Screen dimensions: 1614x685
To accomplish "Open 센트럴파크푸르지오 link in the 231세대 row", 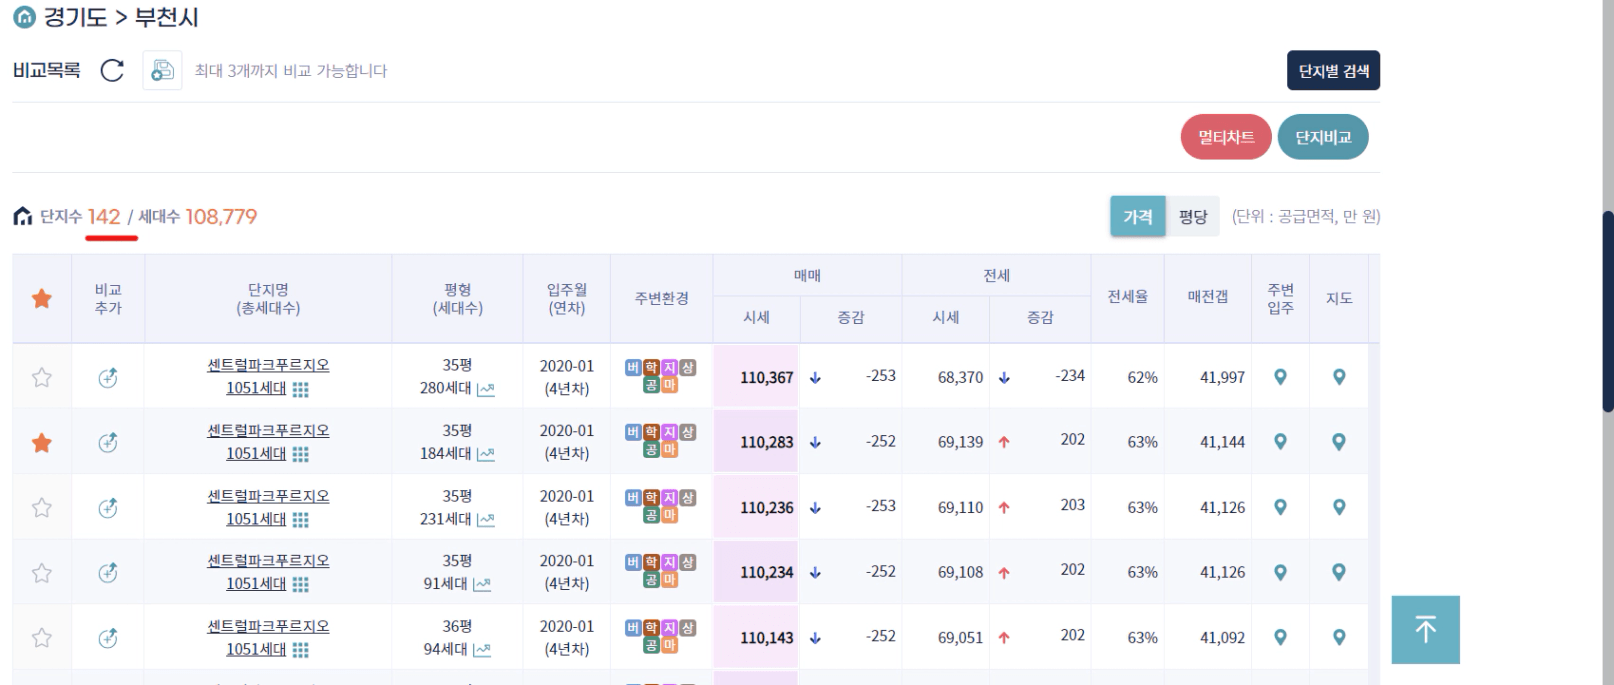I will (x=268, y=496).
